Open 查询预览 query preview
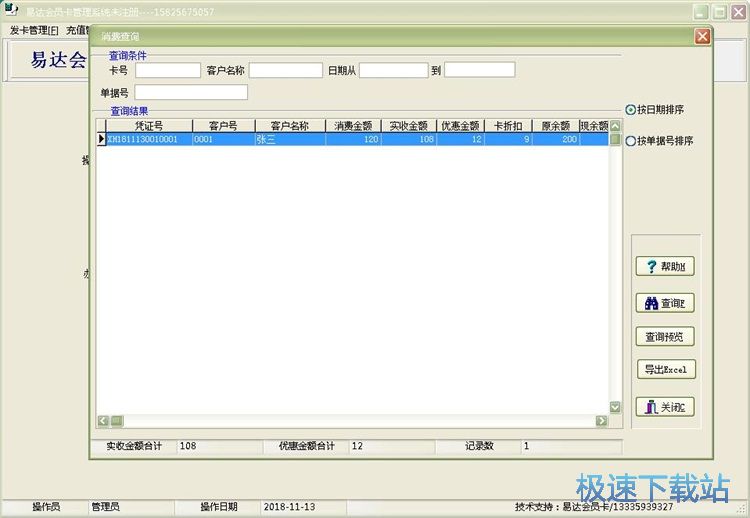Viewport: 750px width, 518px height. pyautogui.click(x=665, y=337)
